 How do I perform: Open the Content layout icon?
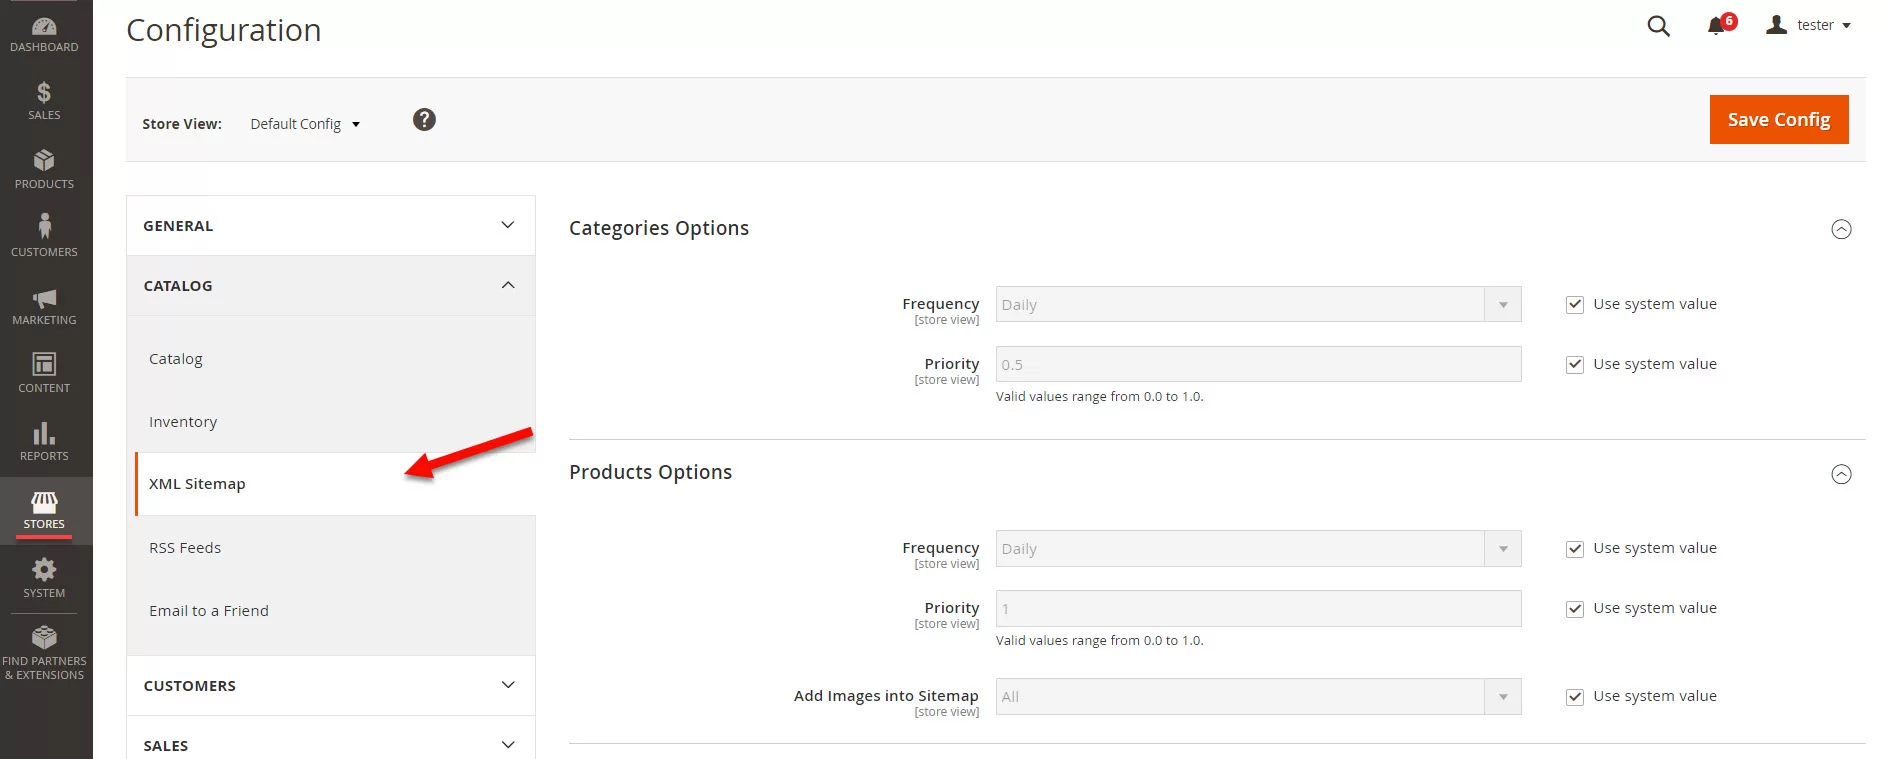[x=44, y=364]
